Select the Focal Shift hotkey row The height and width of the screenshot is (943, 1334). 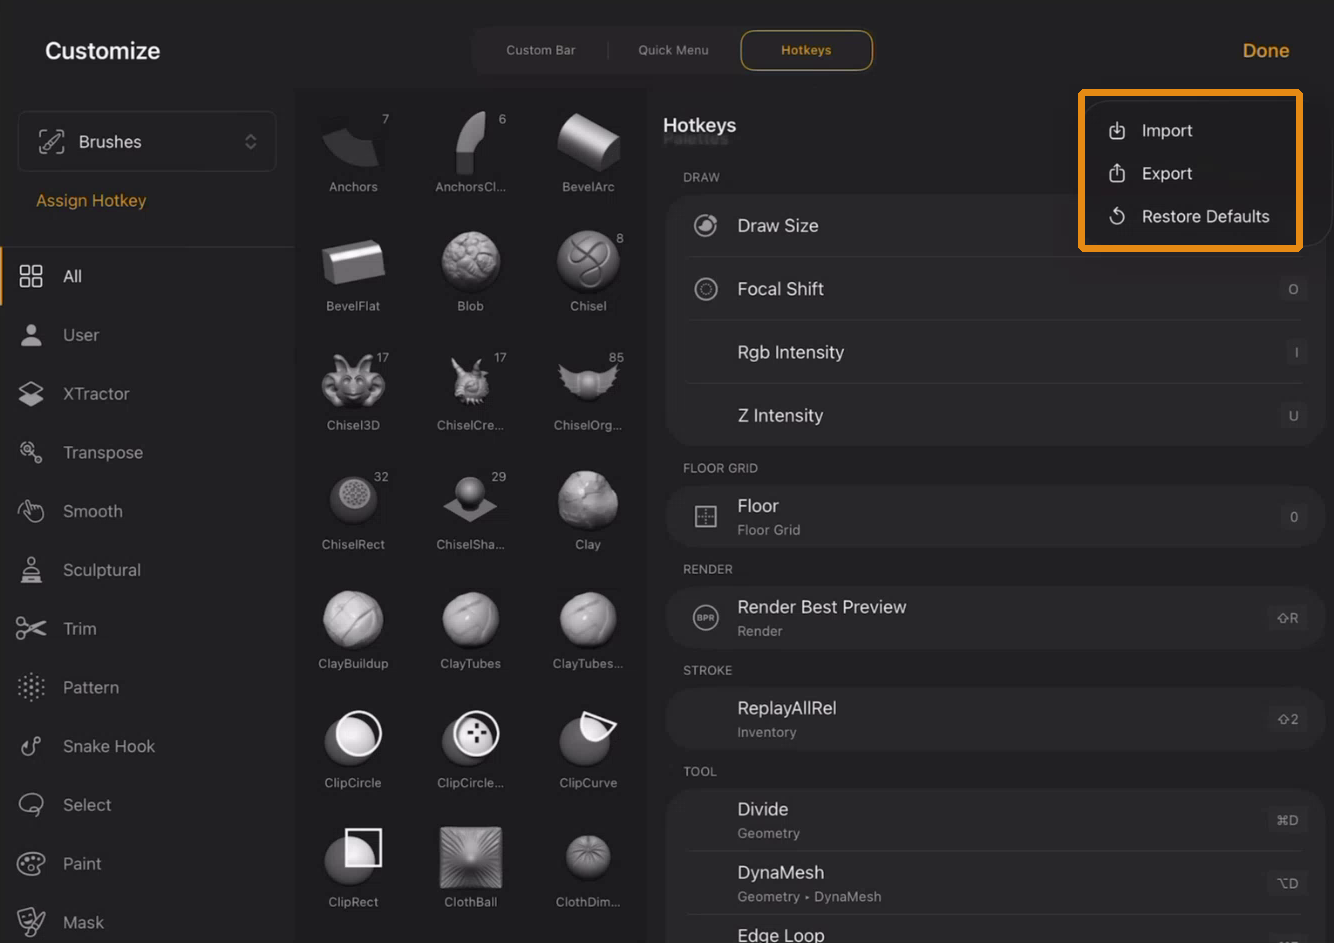pyautogui.click(x=995, y=289)
